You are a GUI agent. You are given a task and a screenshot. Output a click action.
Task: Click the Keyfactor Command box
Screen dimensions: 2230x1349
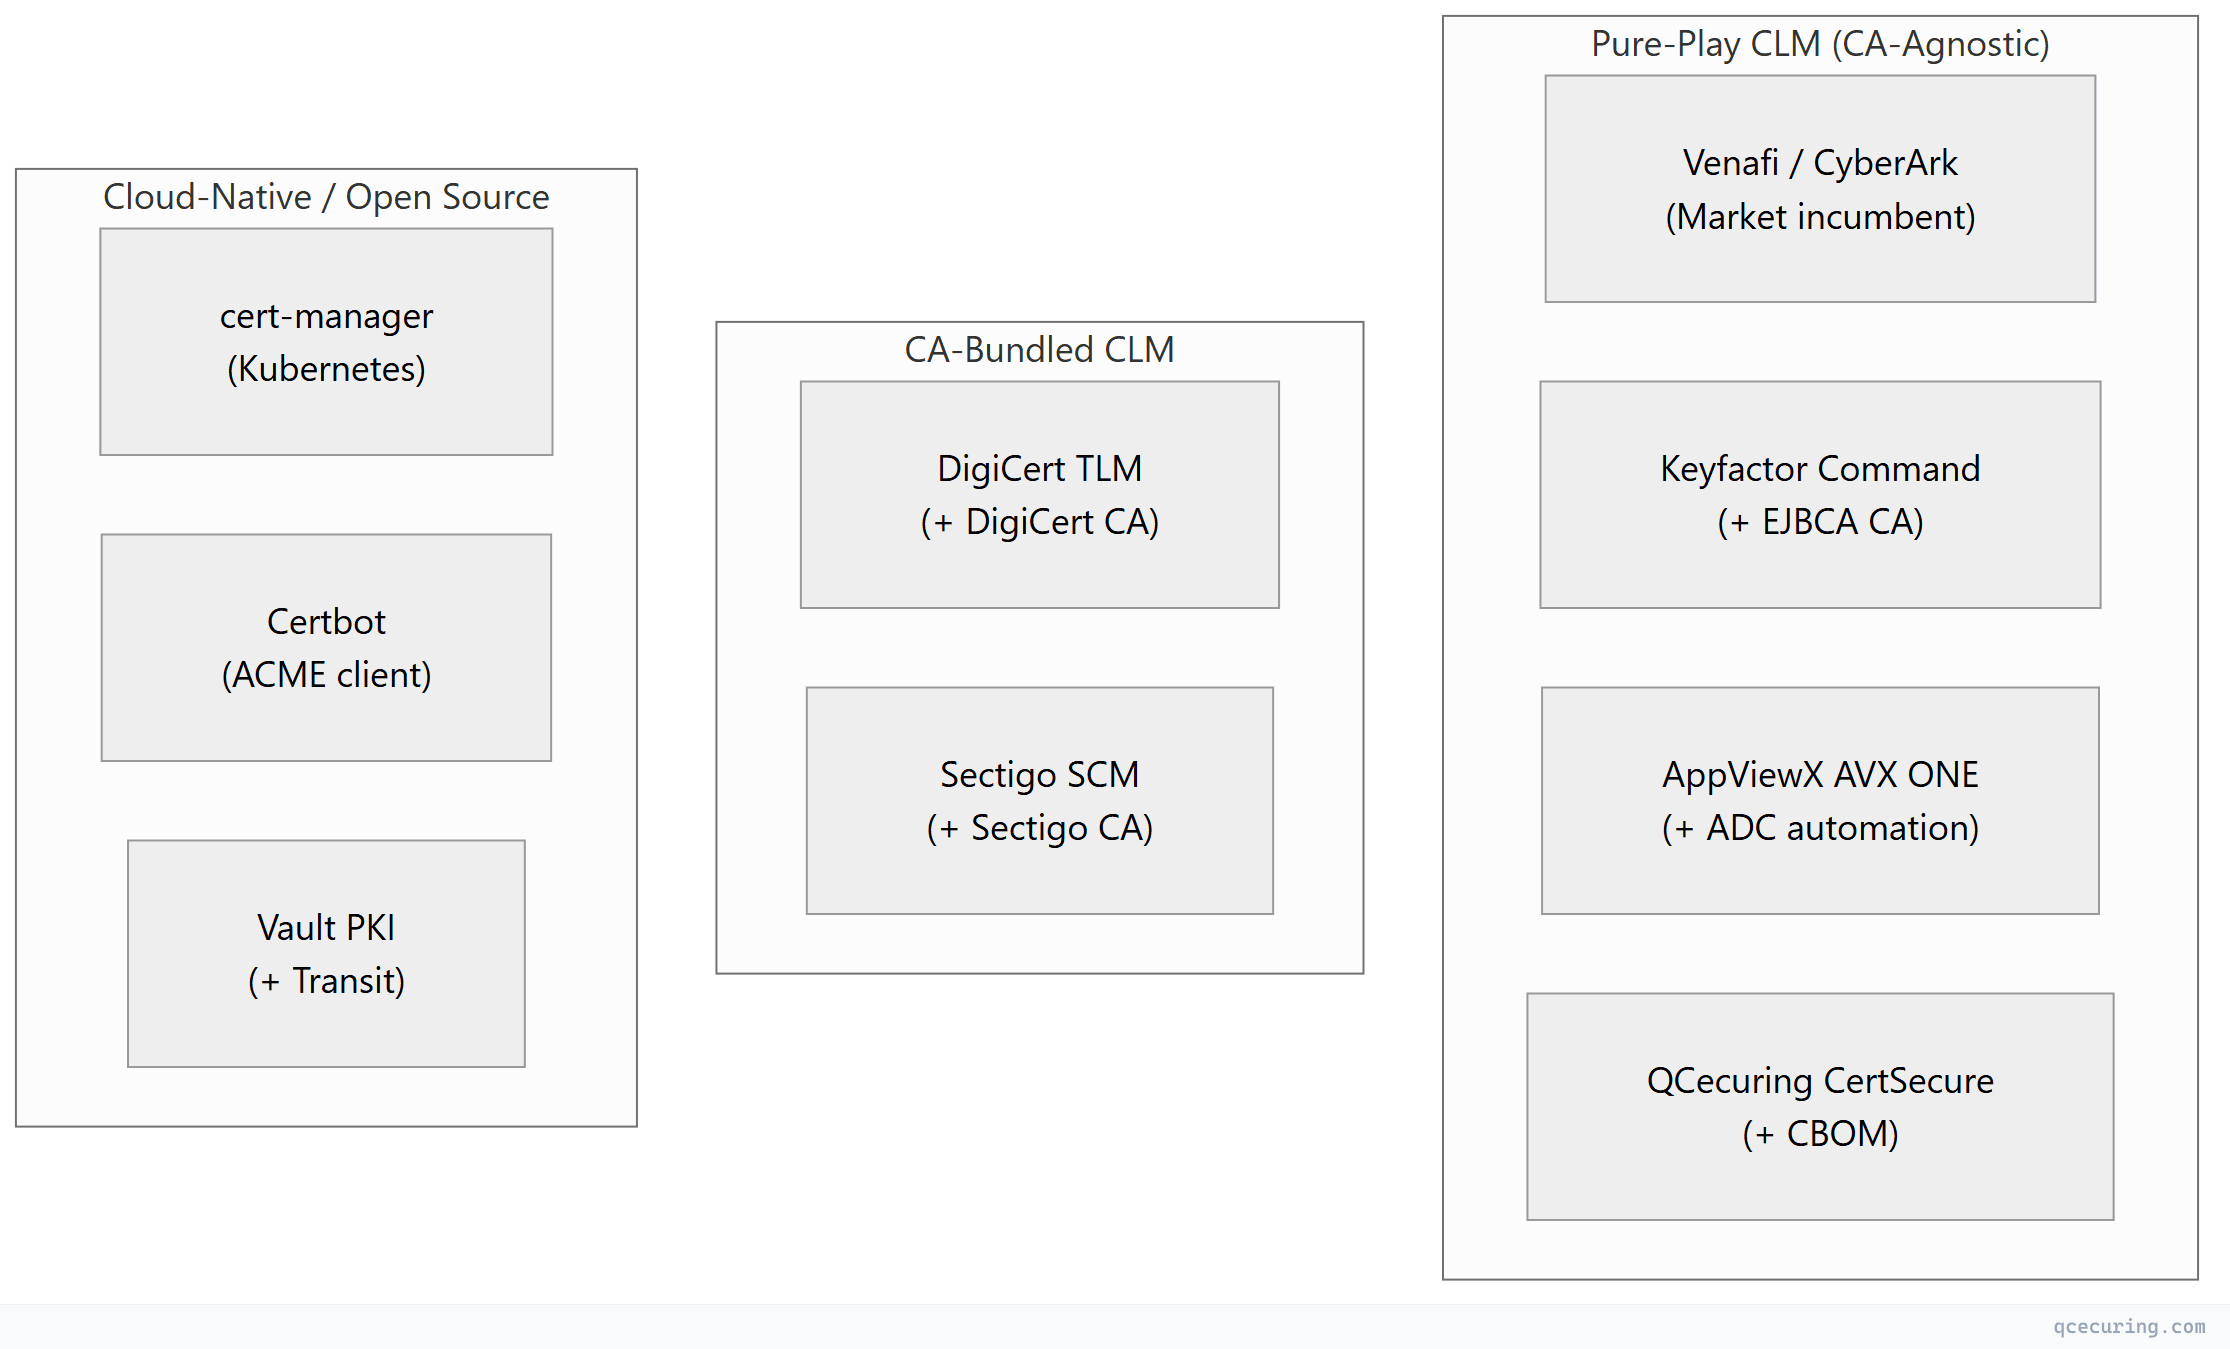click(1820, 495)
